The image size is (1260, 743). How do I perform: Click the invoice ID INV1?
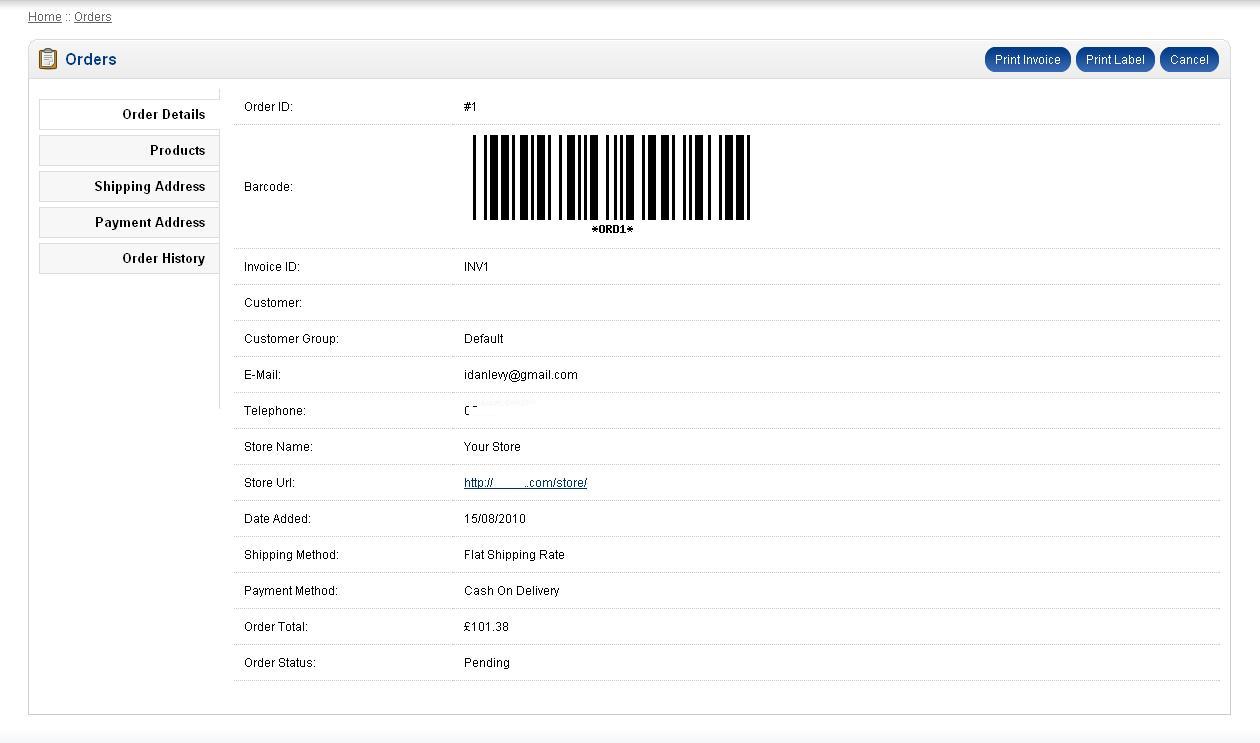click(476, 267)
